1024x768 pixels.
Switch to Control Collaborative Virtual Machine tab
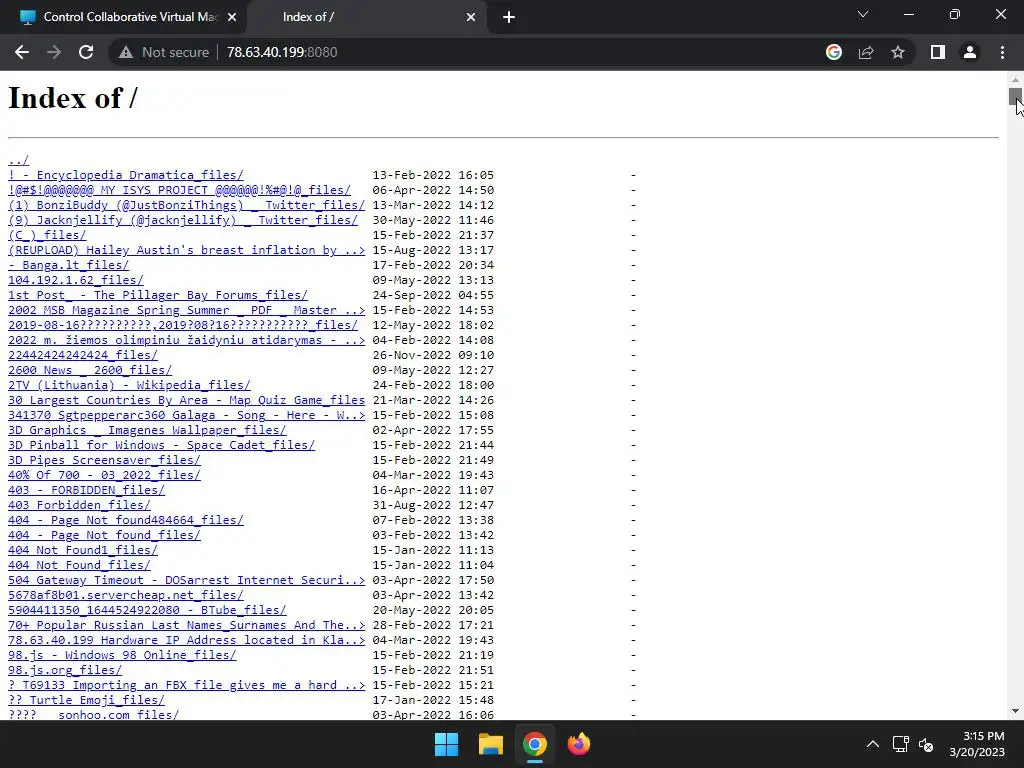[124, 17]
